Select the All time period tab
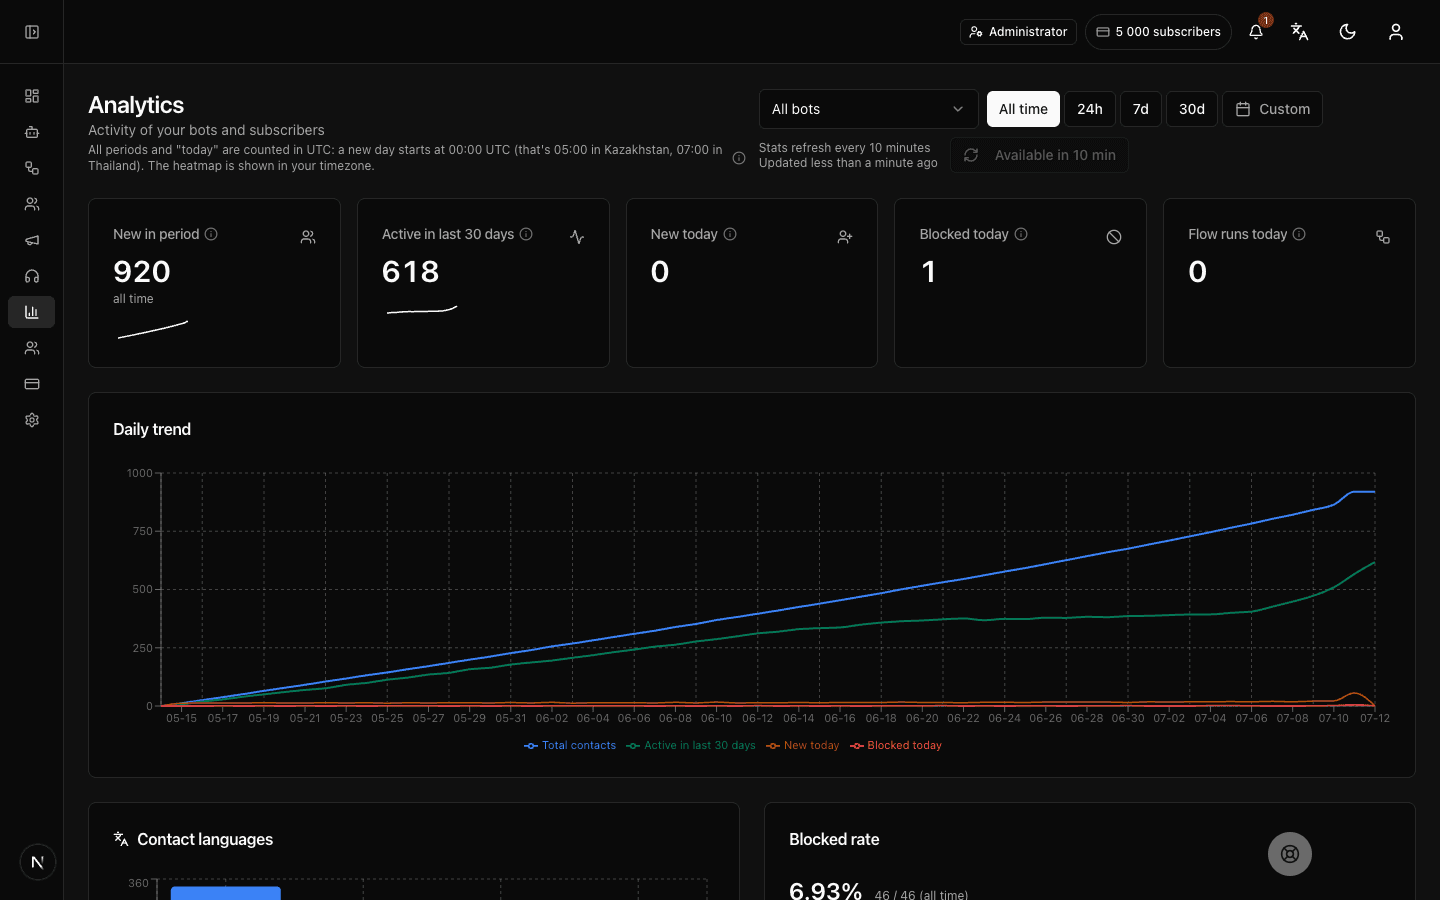The height and width of the screenshot is (900, 1440). click(x=1023, y=109)
